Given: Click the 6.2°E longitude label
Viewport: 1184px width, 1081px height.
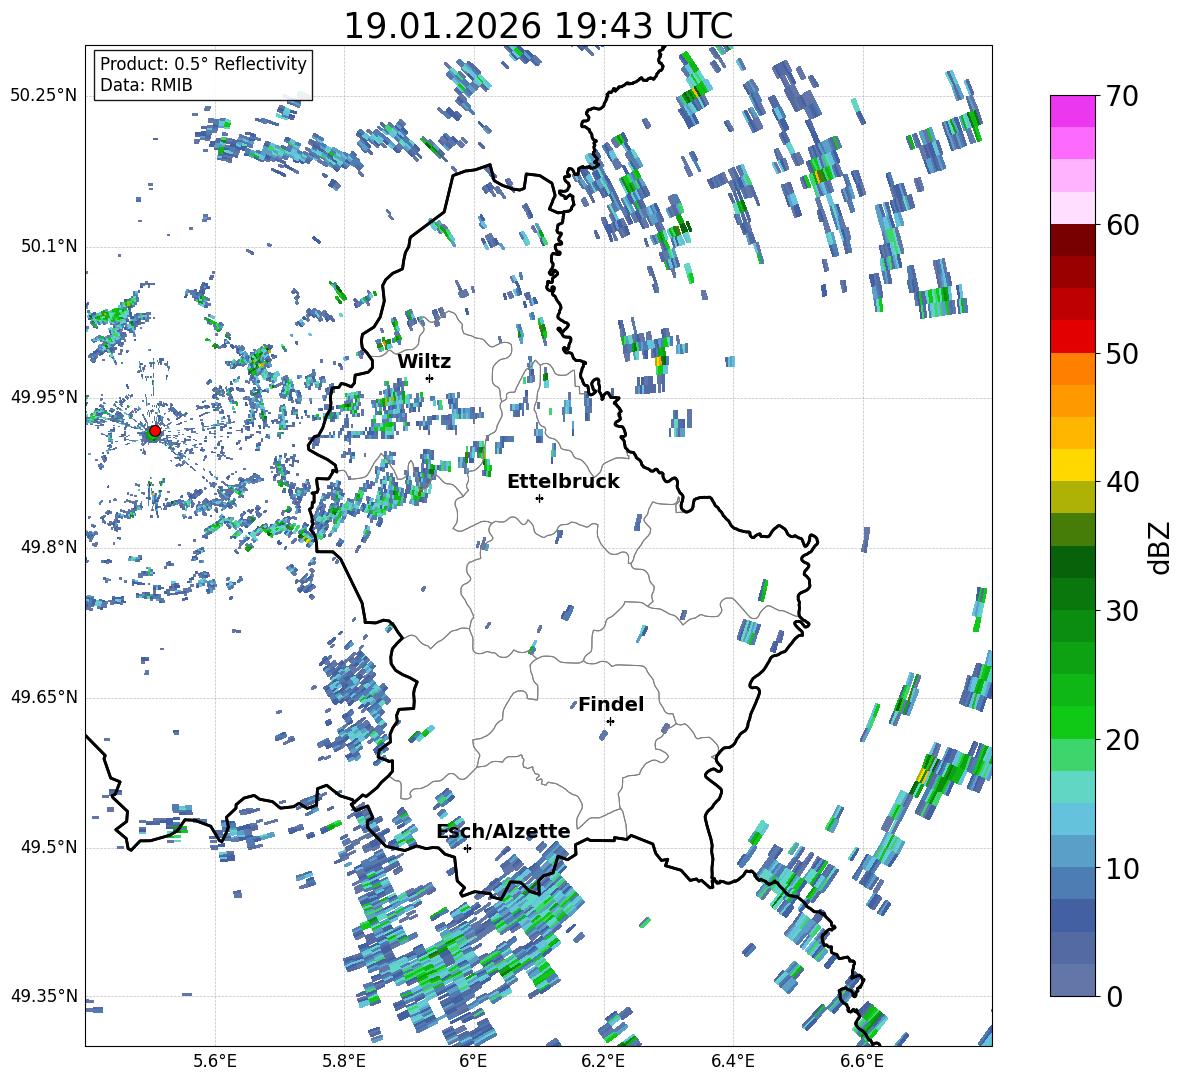Looking at the screenshot, I should [x=603, y=1061].
